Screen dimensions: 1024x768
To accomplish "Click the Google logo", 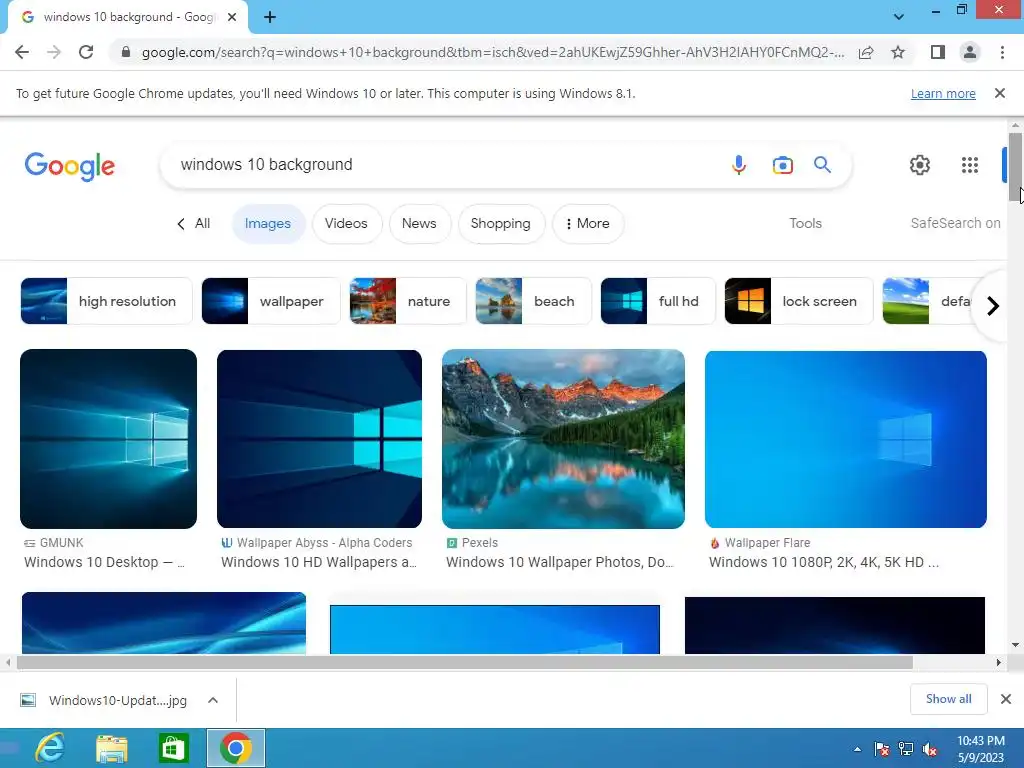I will point(70,166).
